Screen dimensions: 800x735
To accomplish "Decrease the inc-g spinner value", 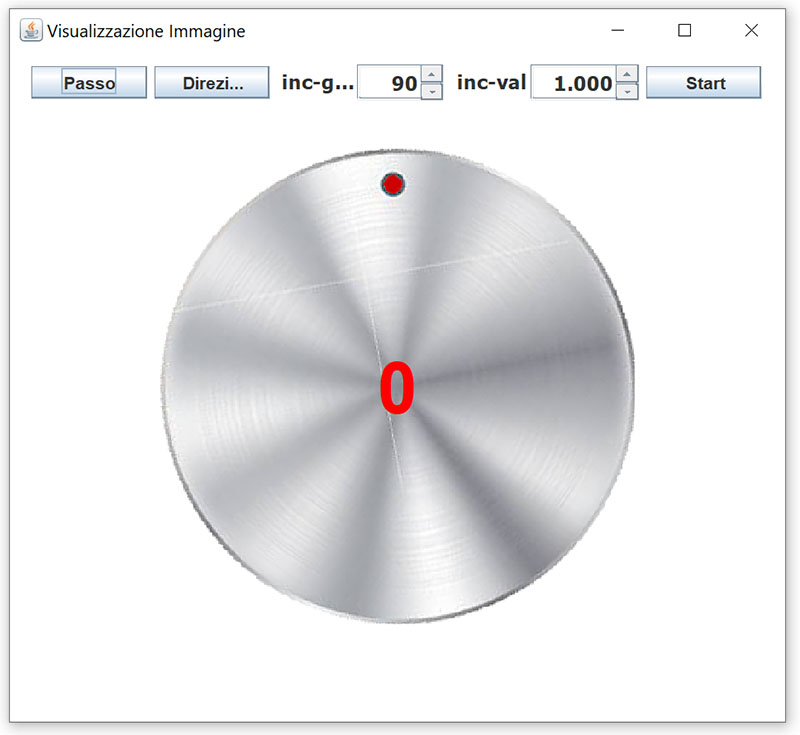I will 432,91.
